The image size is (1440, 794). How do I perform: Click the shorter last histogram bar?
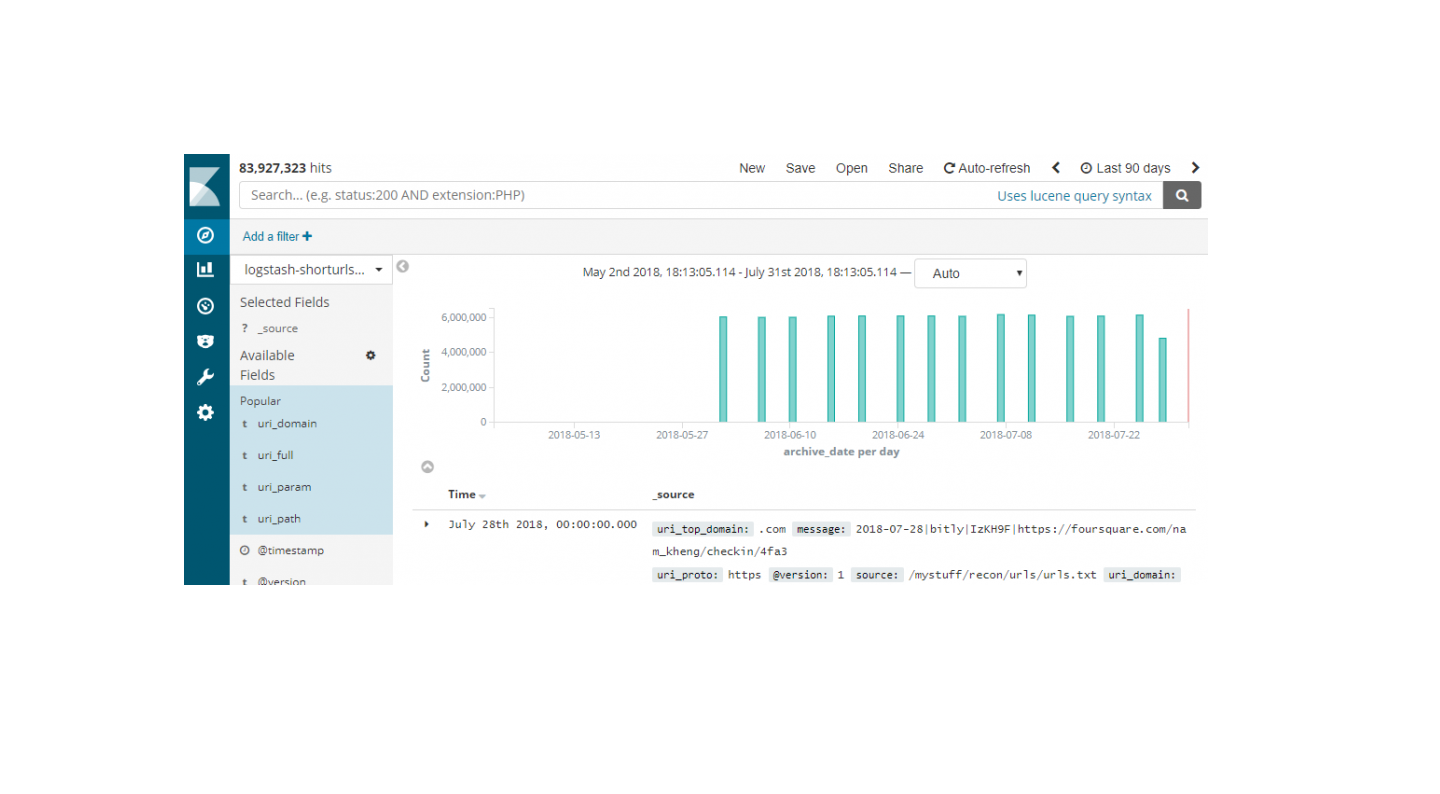point(1162,380)
